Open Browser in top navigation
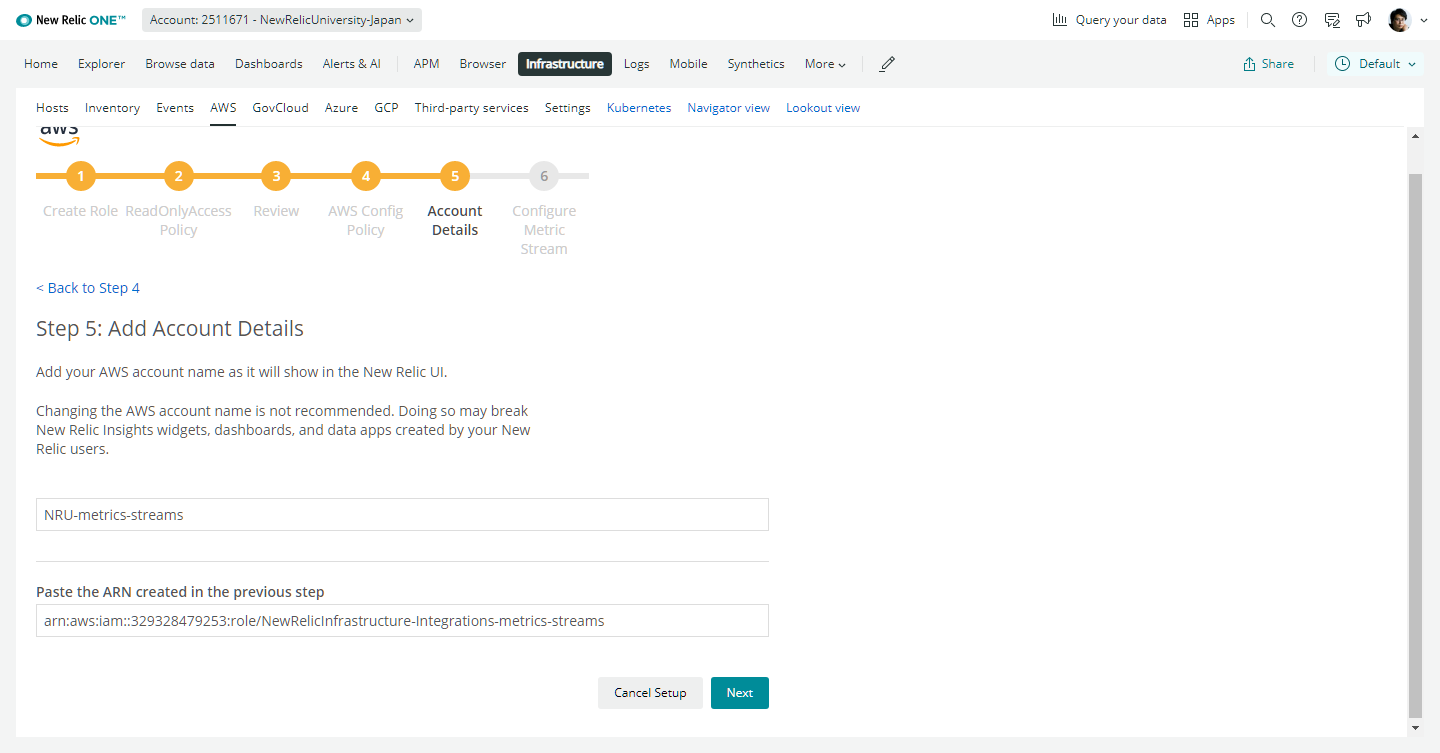Screen dimensions: 1440x753 483,64
